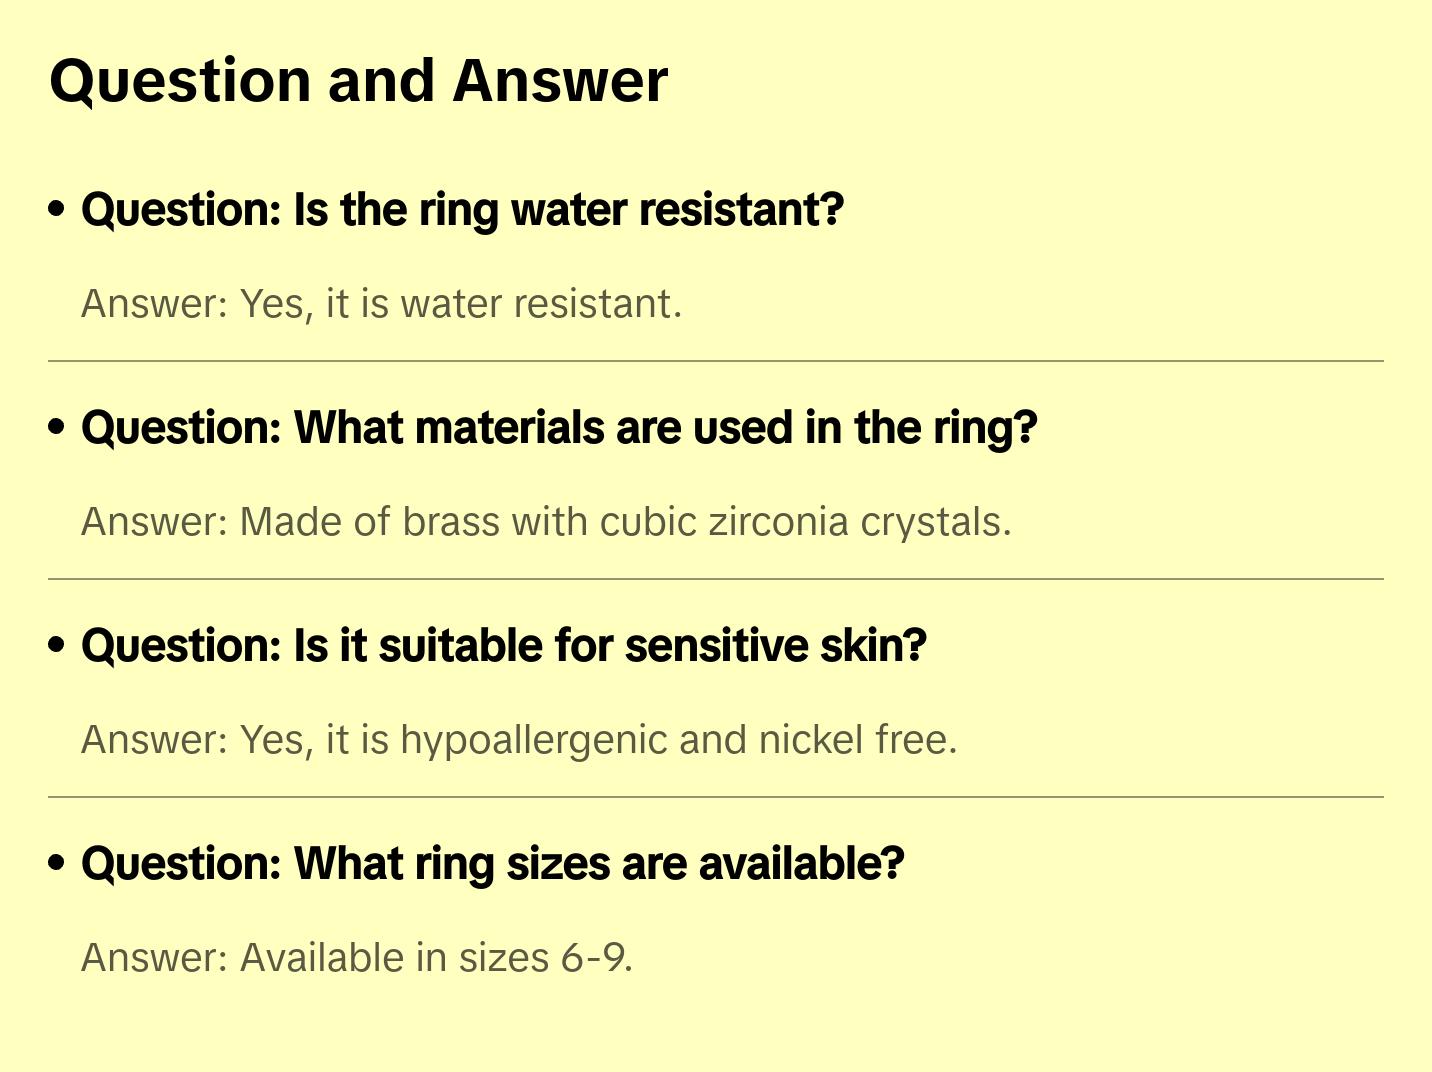Image resolution: width=1432 pixels, height=1072 pixels.
Task: Select the question about materials used in the ring
Action: 559,428
